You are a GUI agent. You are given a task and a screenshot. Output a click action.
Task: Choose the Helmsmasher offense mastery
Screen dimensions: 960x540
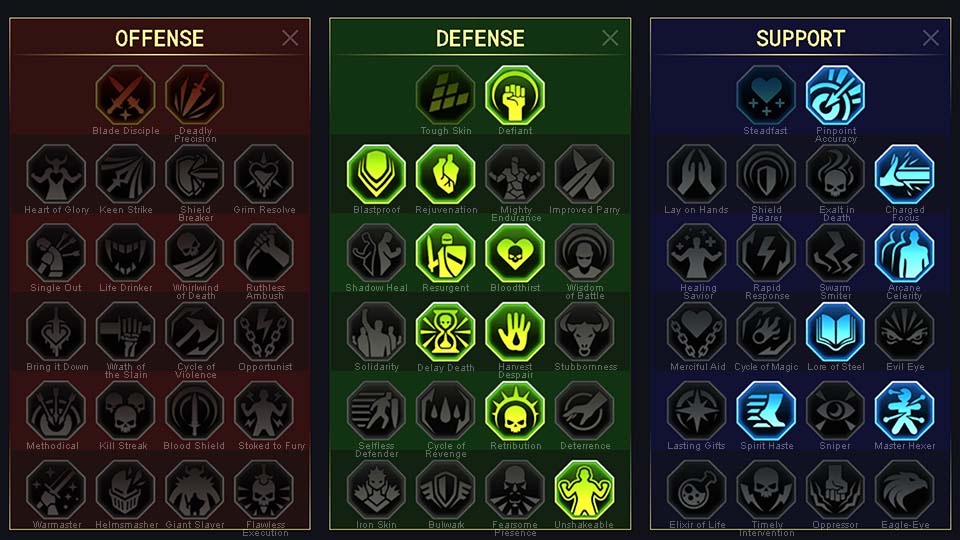point(126,490)
